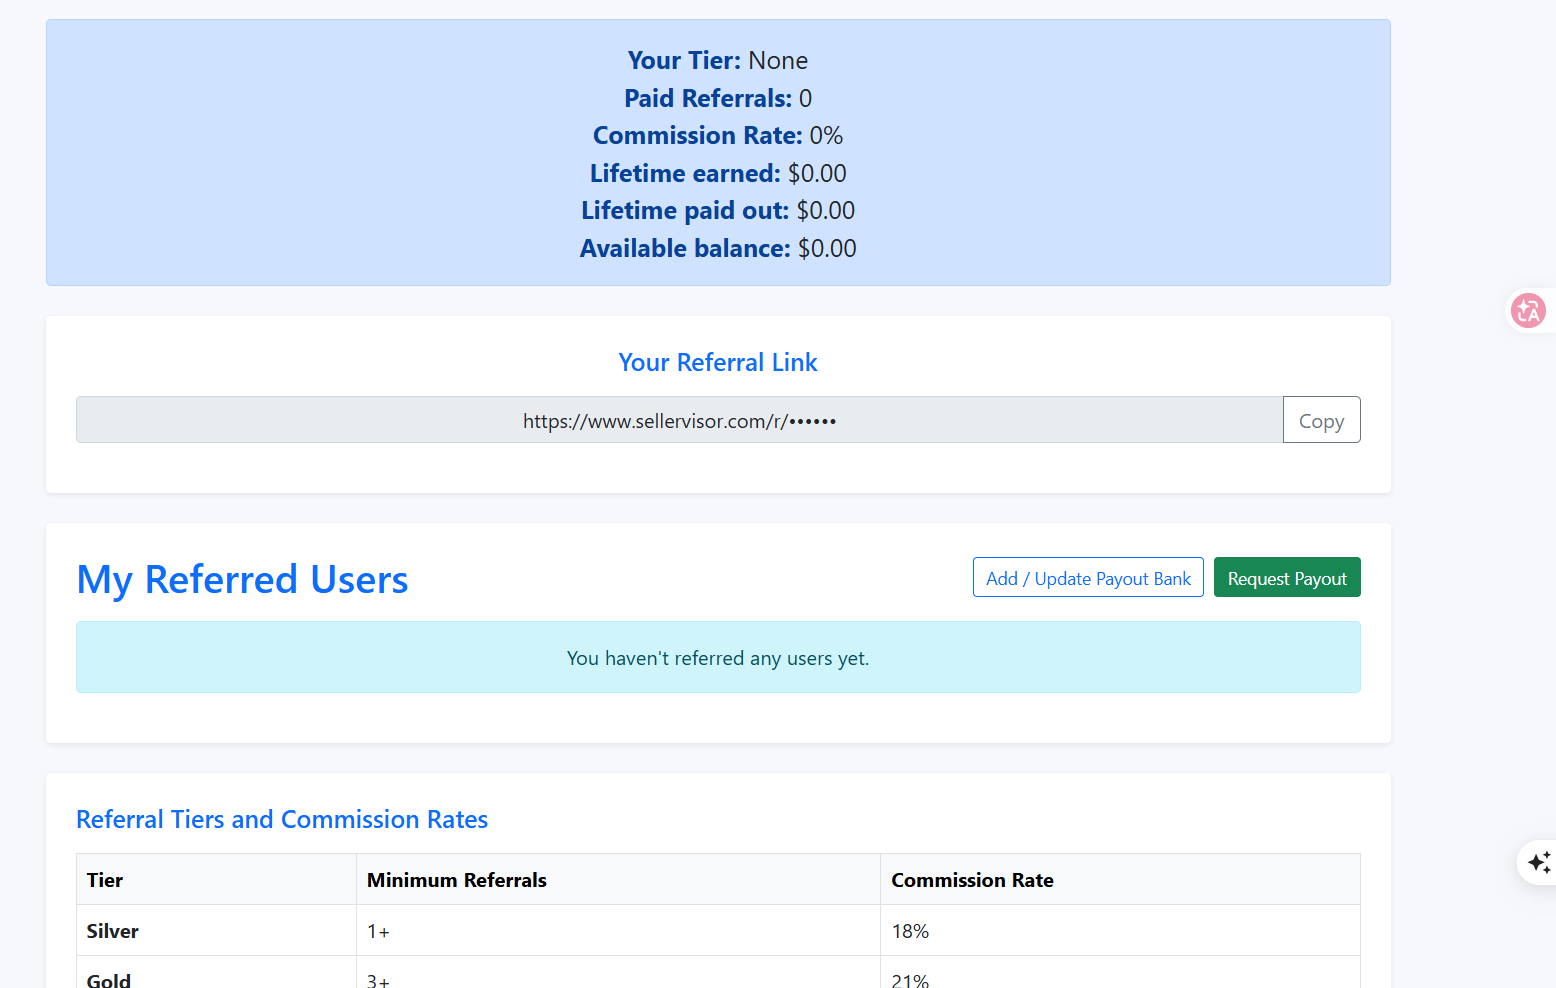Click the Tier column header
This screenshot has width=1556, height=988.
[x=216, y=880]
